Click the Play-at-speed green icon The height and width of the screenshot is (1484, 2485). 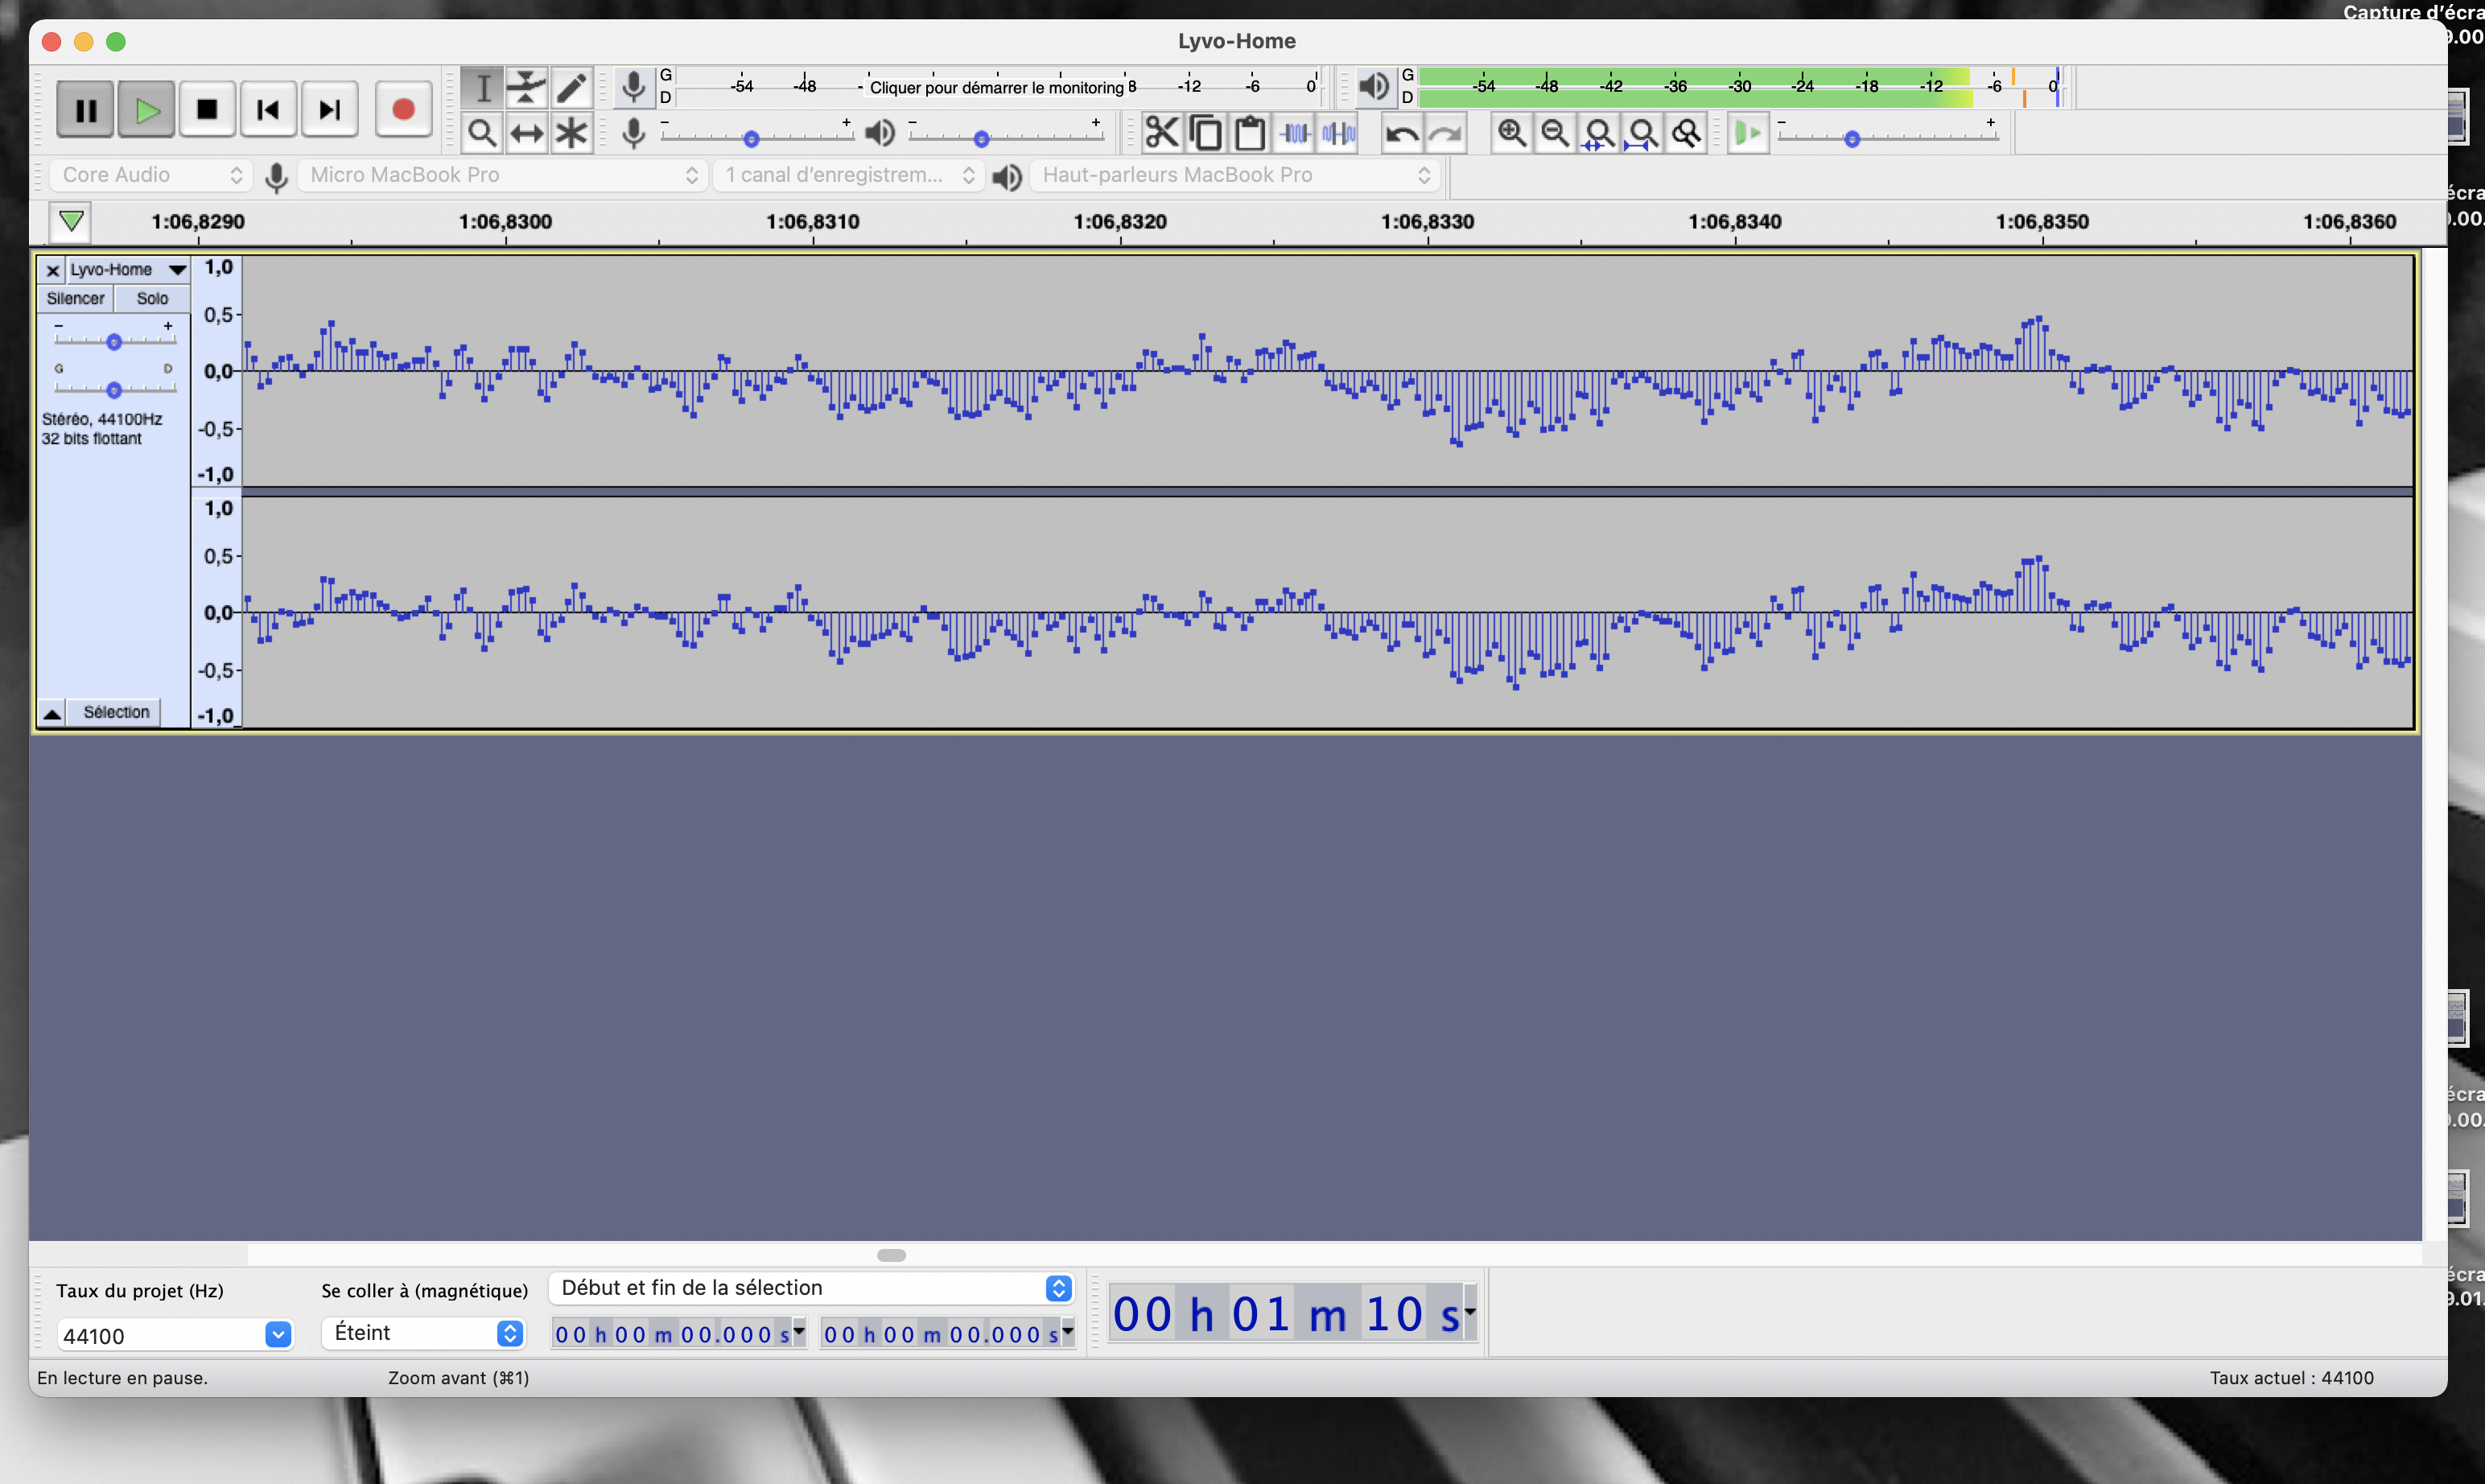(x=1747, y=133)
